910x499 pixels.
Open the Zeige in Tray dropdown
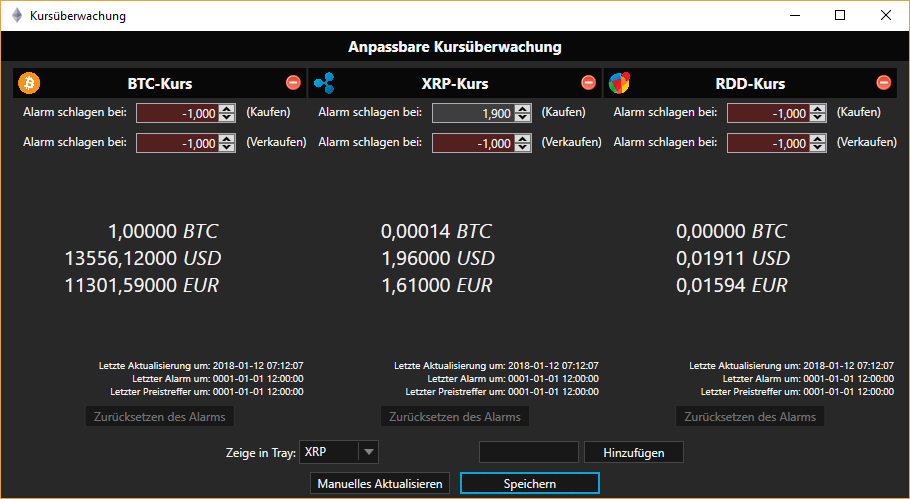pyautogui.click(x=339, y=452)
